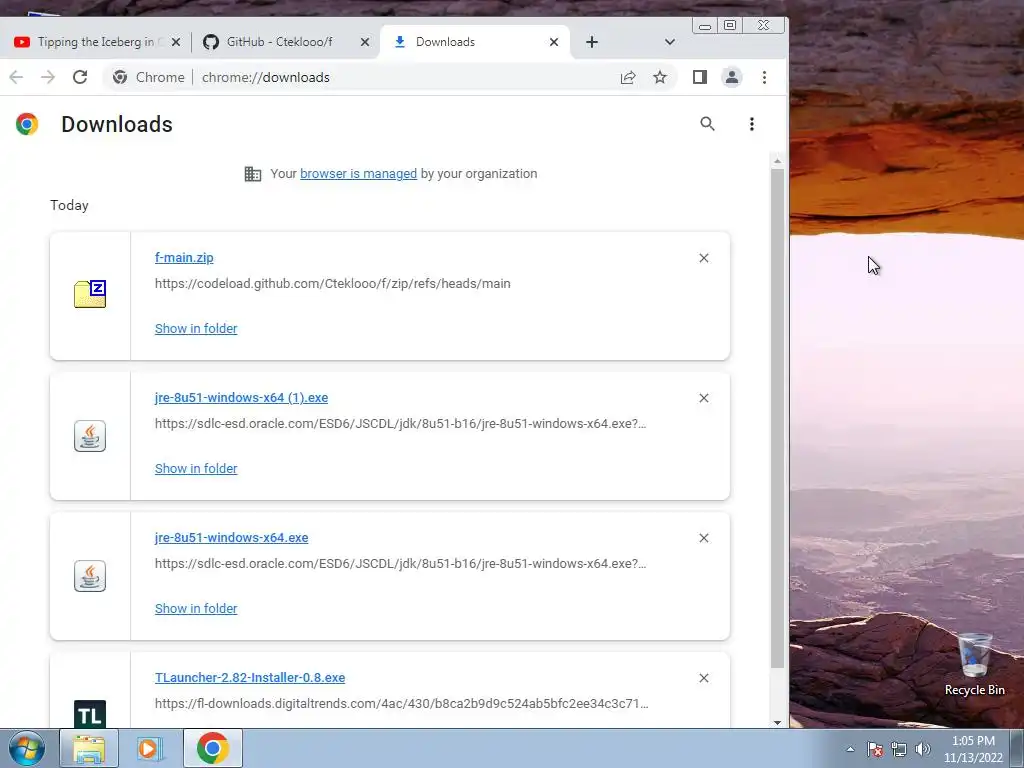Remove f-main.zip from the list

click(x=703, y=258)
